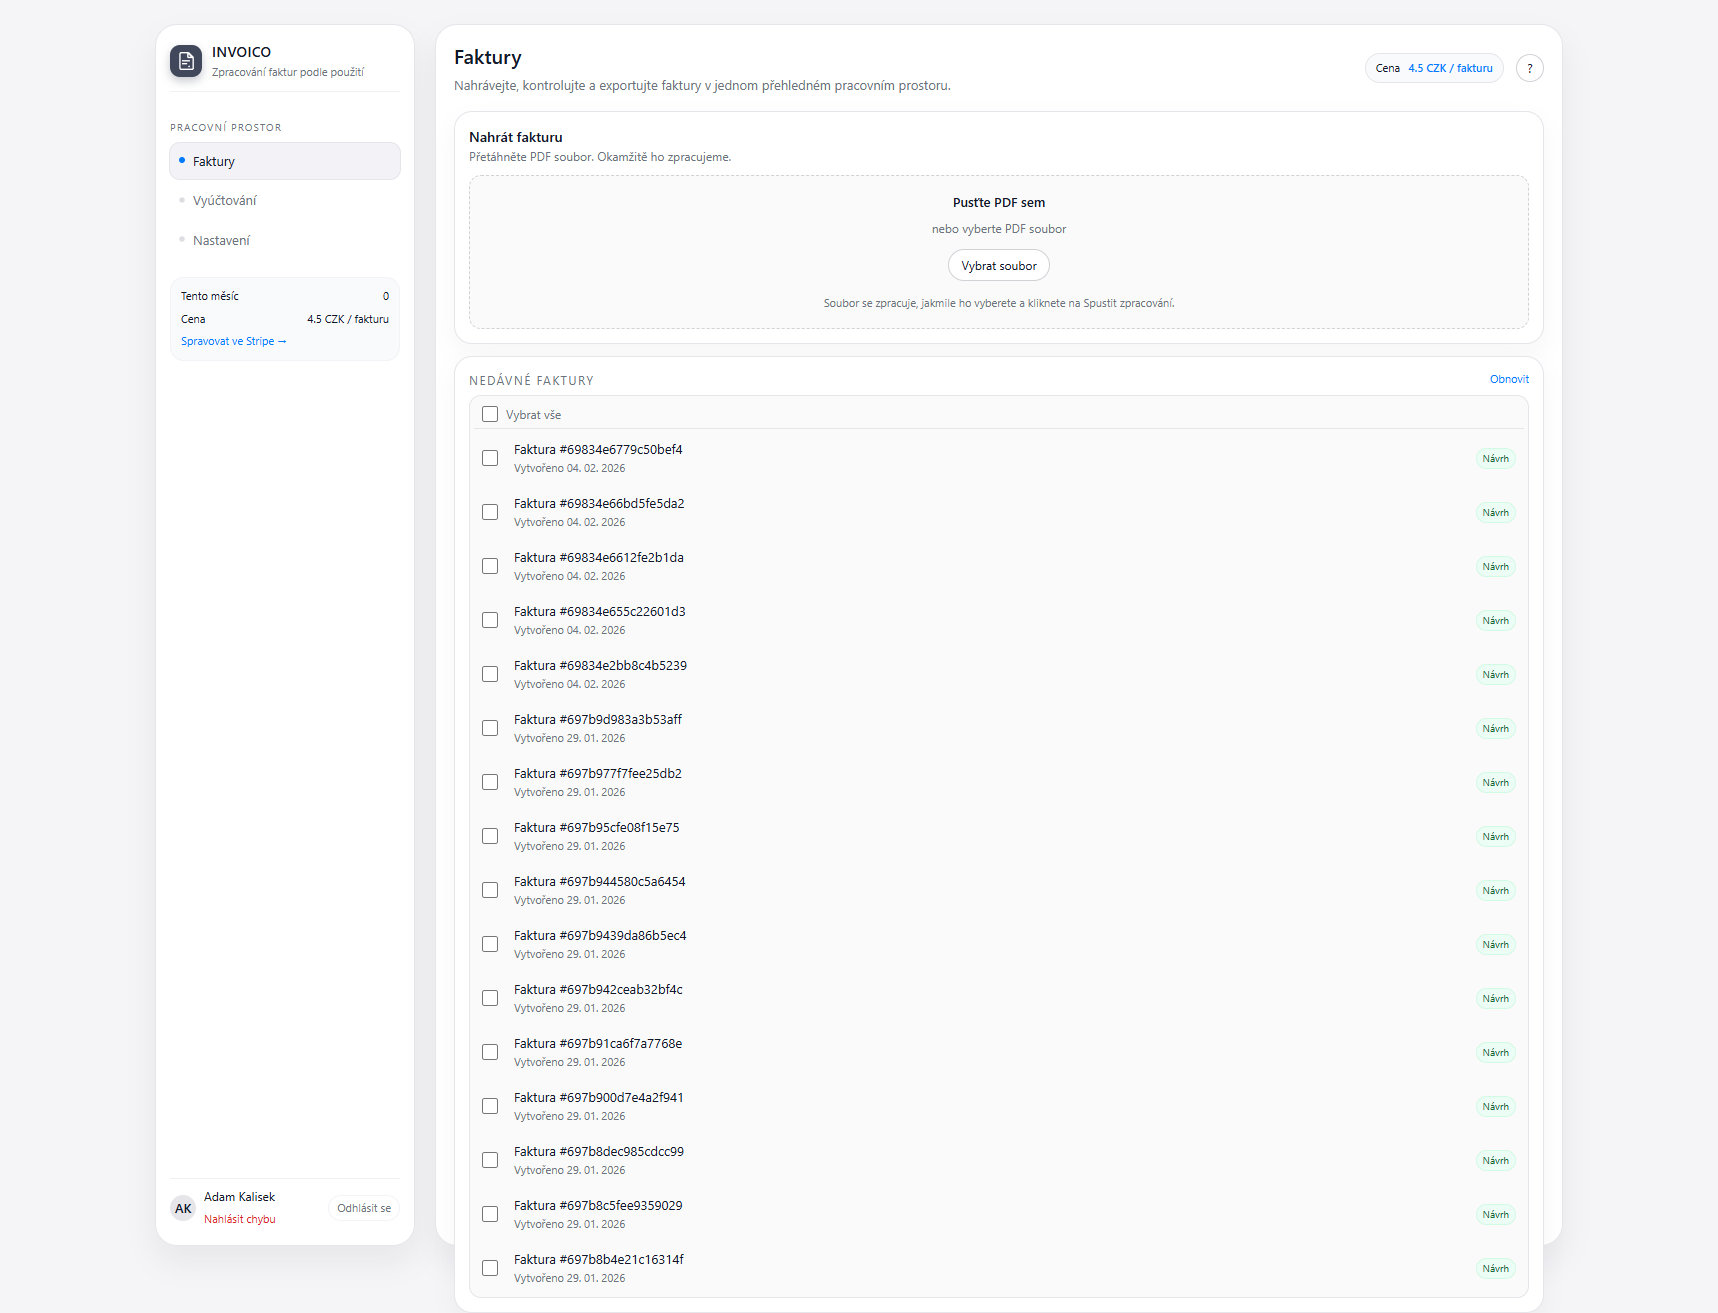The height and width of the screenshot is (1313, 1718).
Task: Select checkbox for invoice #69834e66bd5fe5da2
Action: click(490, 512)
